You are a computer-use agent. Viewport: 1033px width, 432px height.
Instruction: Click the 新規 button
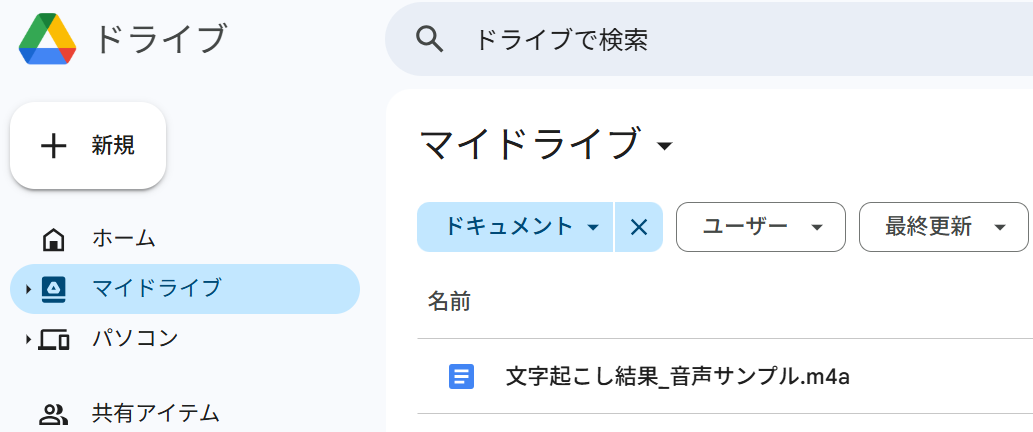point(88,146)
